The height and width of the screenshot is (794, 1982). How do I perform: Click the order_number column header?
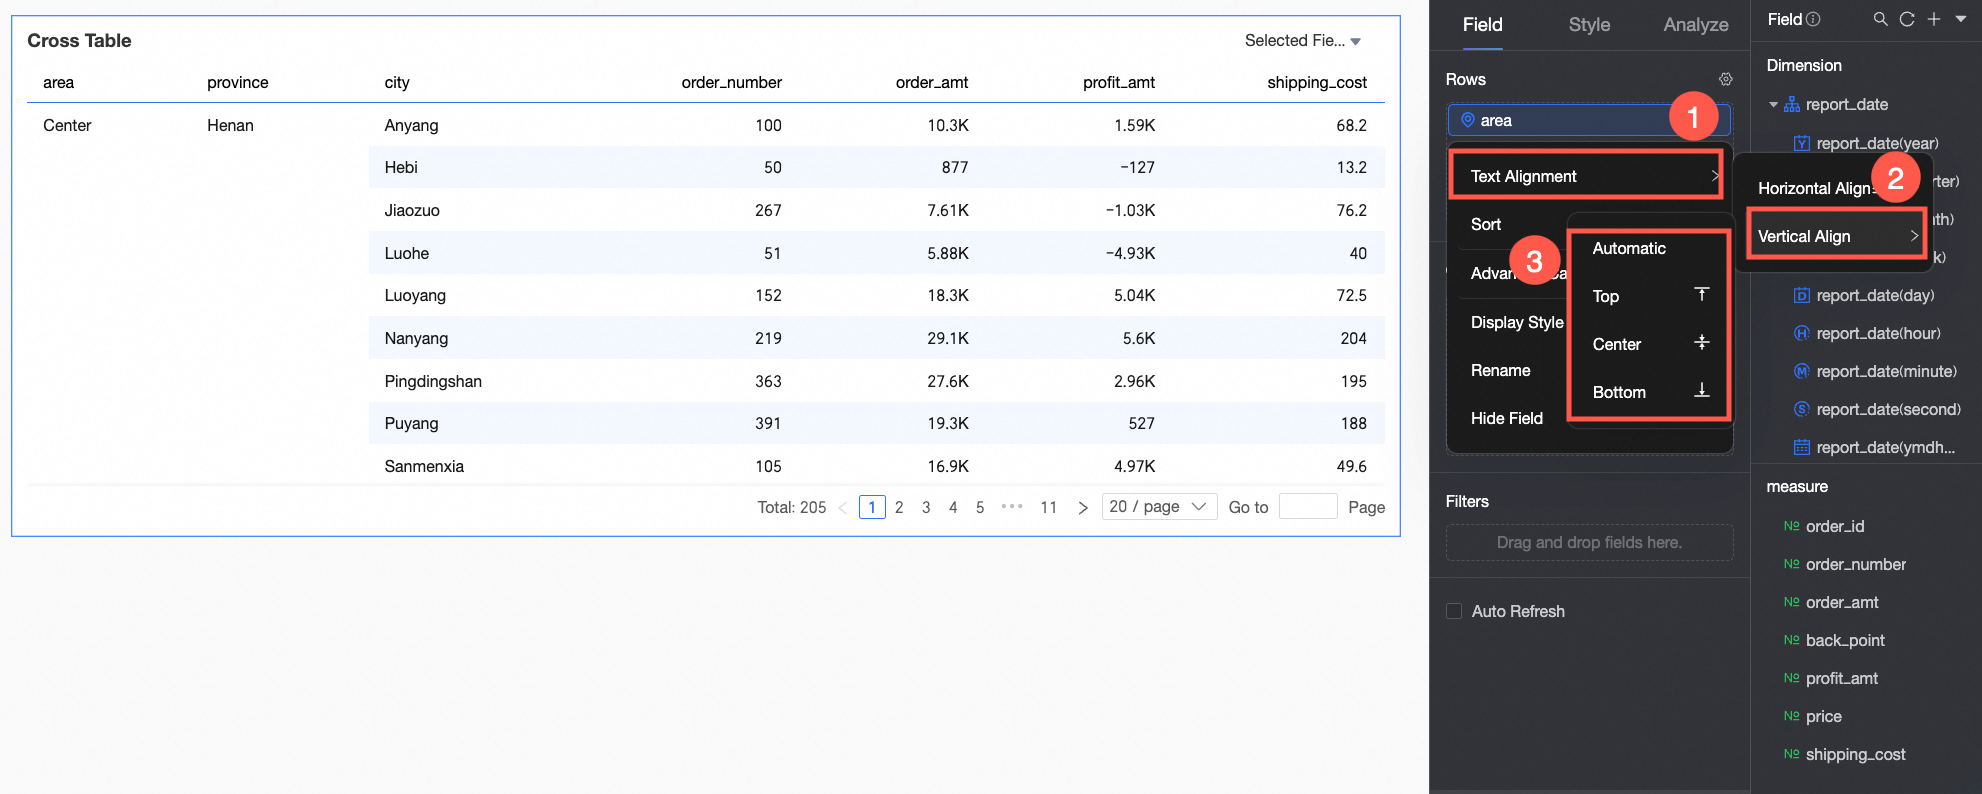point(732,82)
